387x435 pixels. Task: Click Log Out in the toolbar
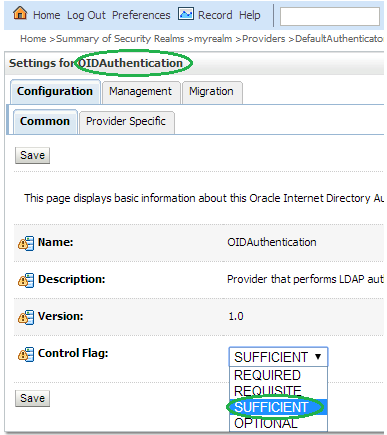[x=86, y=15]
